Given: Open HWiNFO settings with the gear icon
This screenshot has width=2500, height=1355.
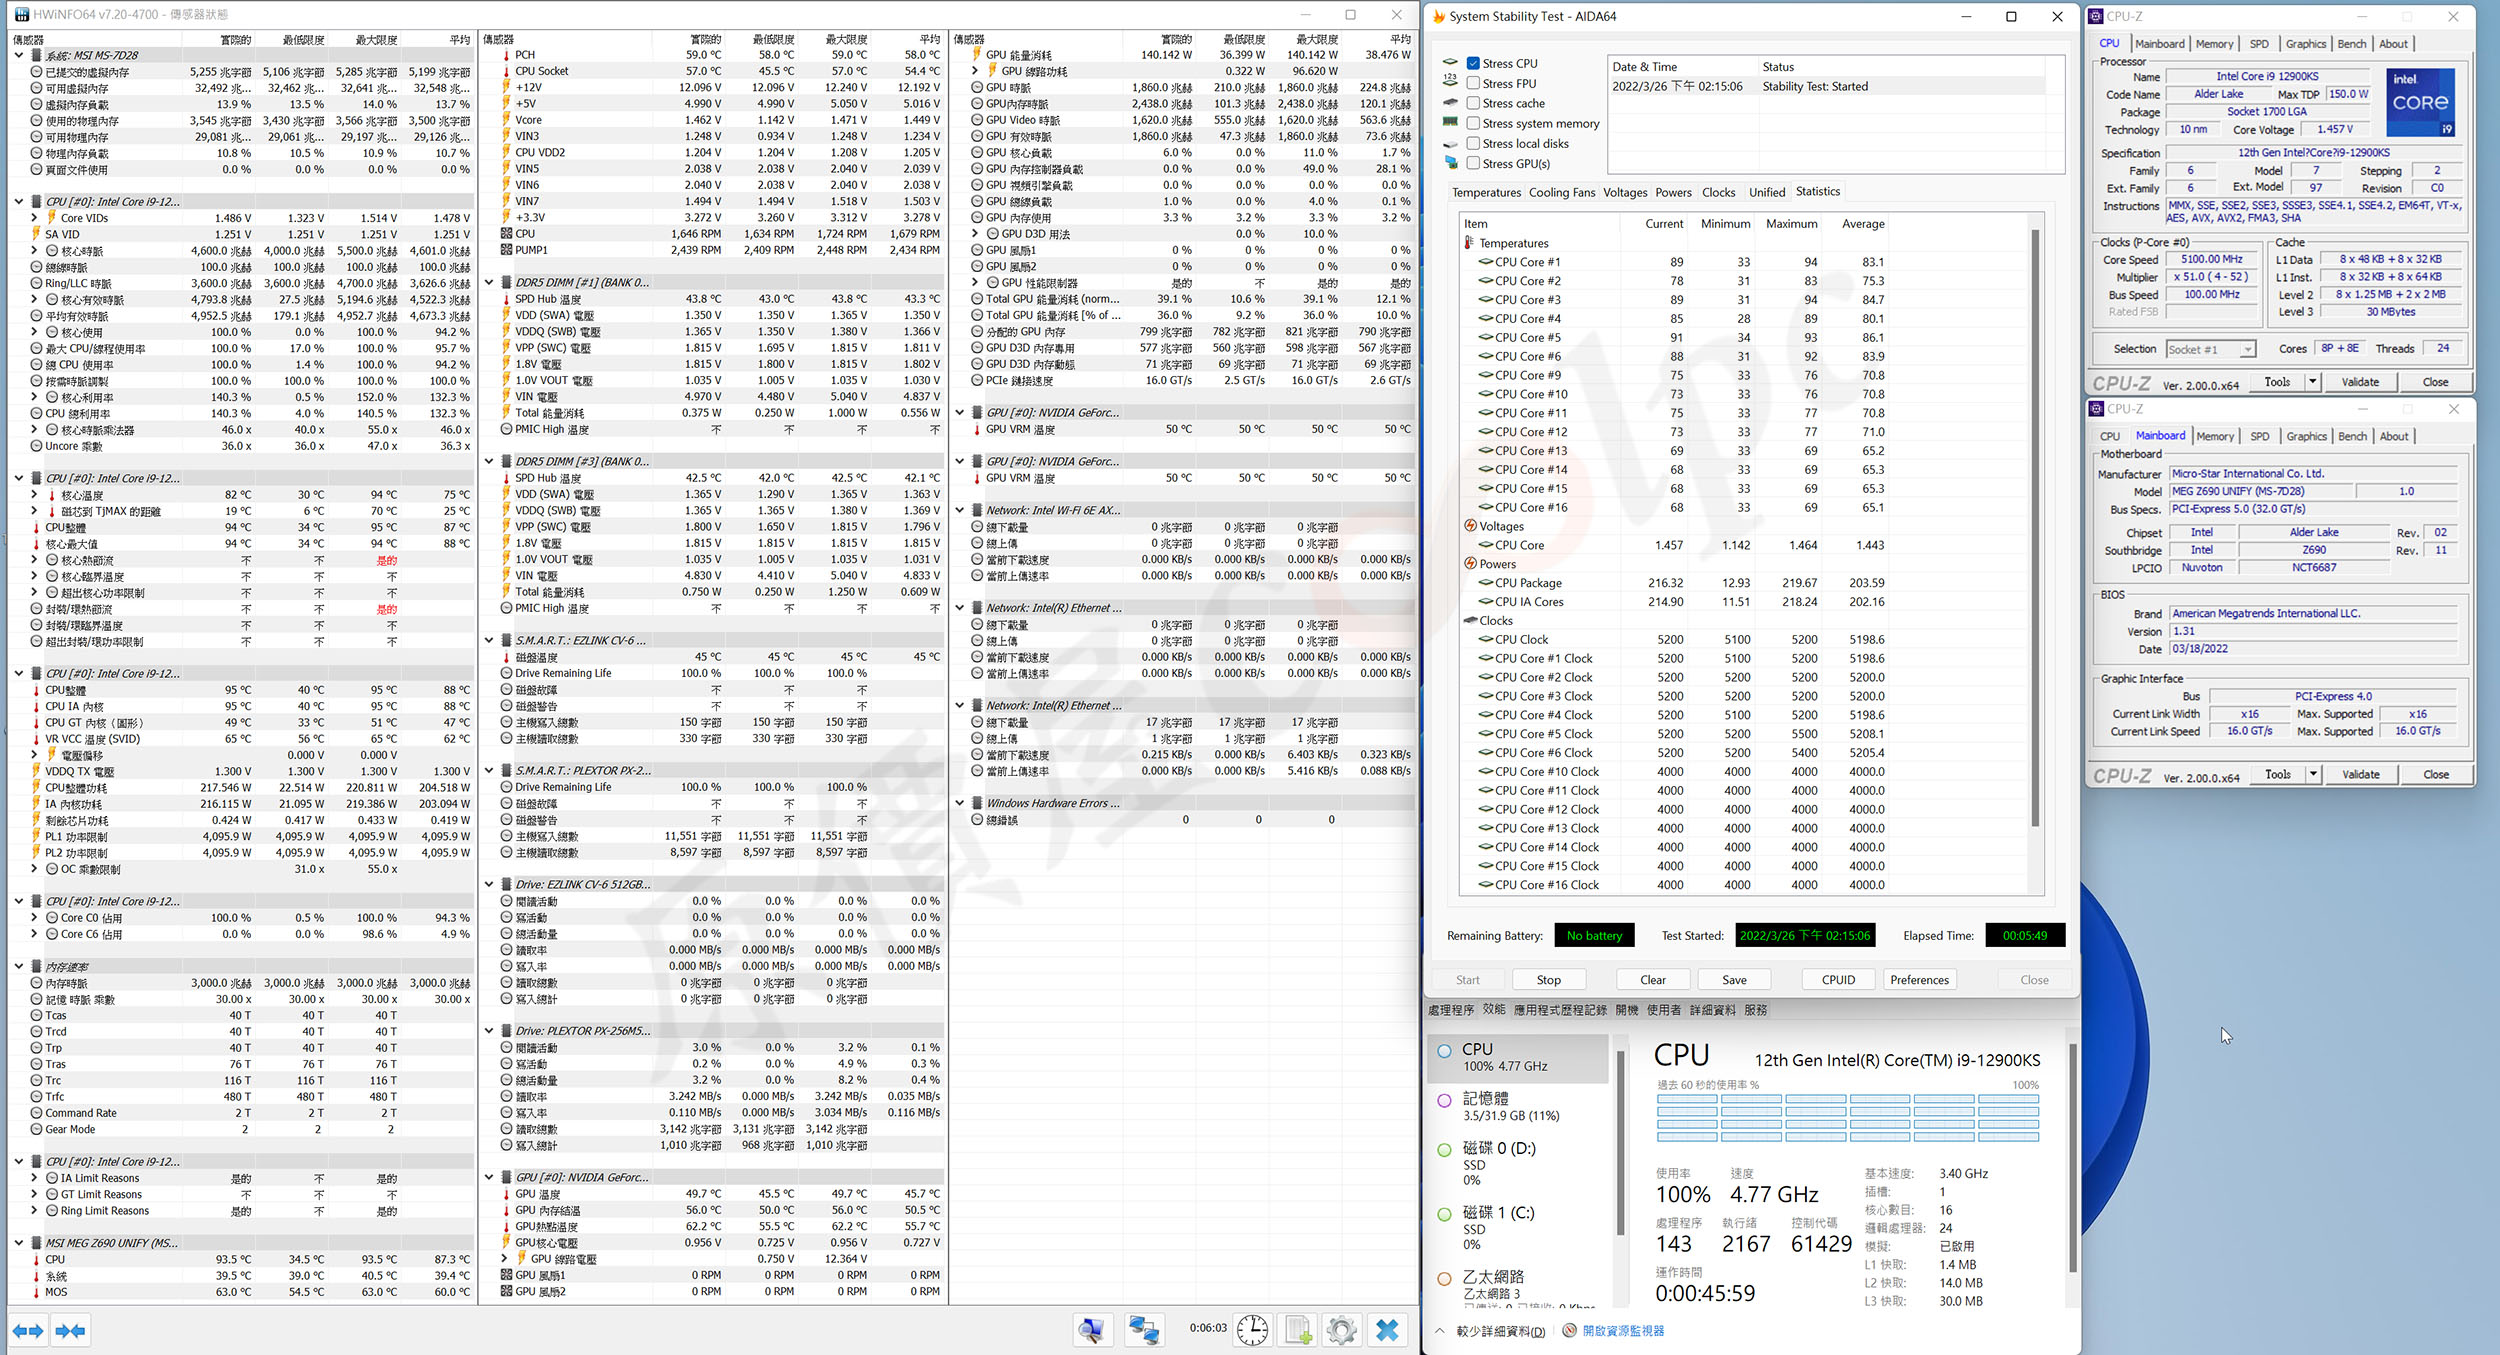Looking at the screenshot, I should click(1341, 1330).
